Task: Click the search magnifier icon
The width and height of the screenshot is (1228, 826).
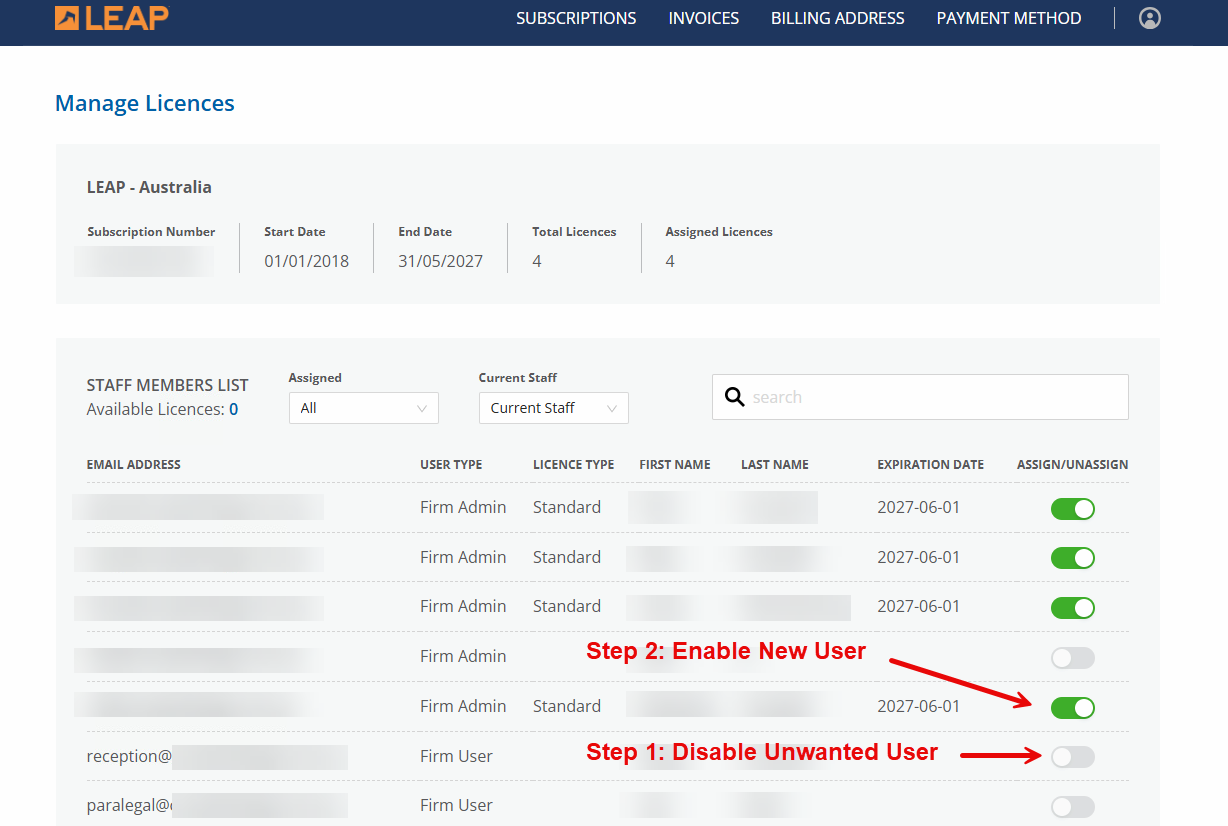Action: 734,397
